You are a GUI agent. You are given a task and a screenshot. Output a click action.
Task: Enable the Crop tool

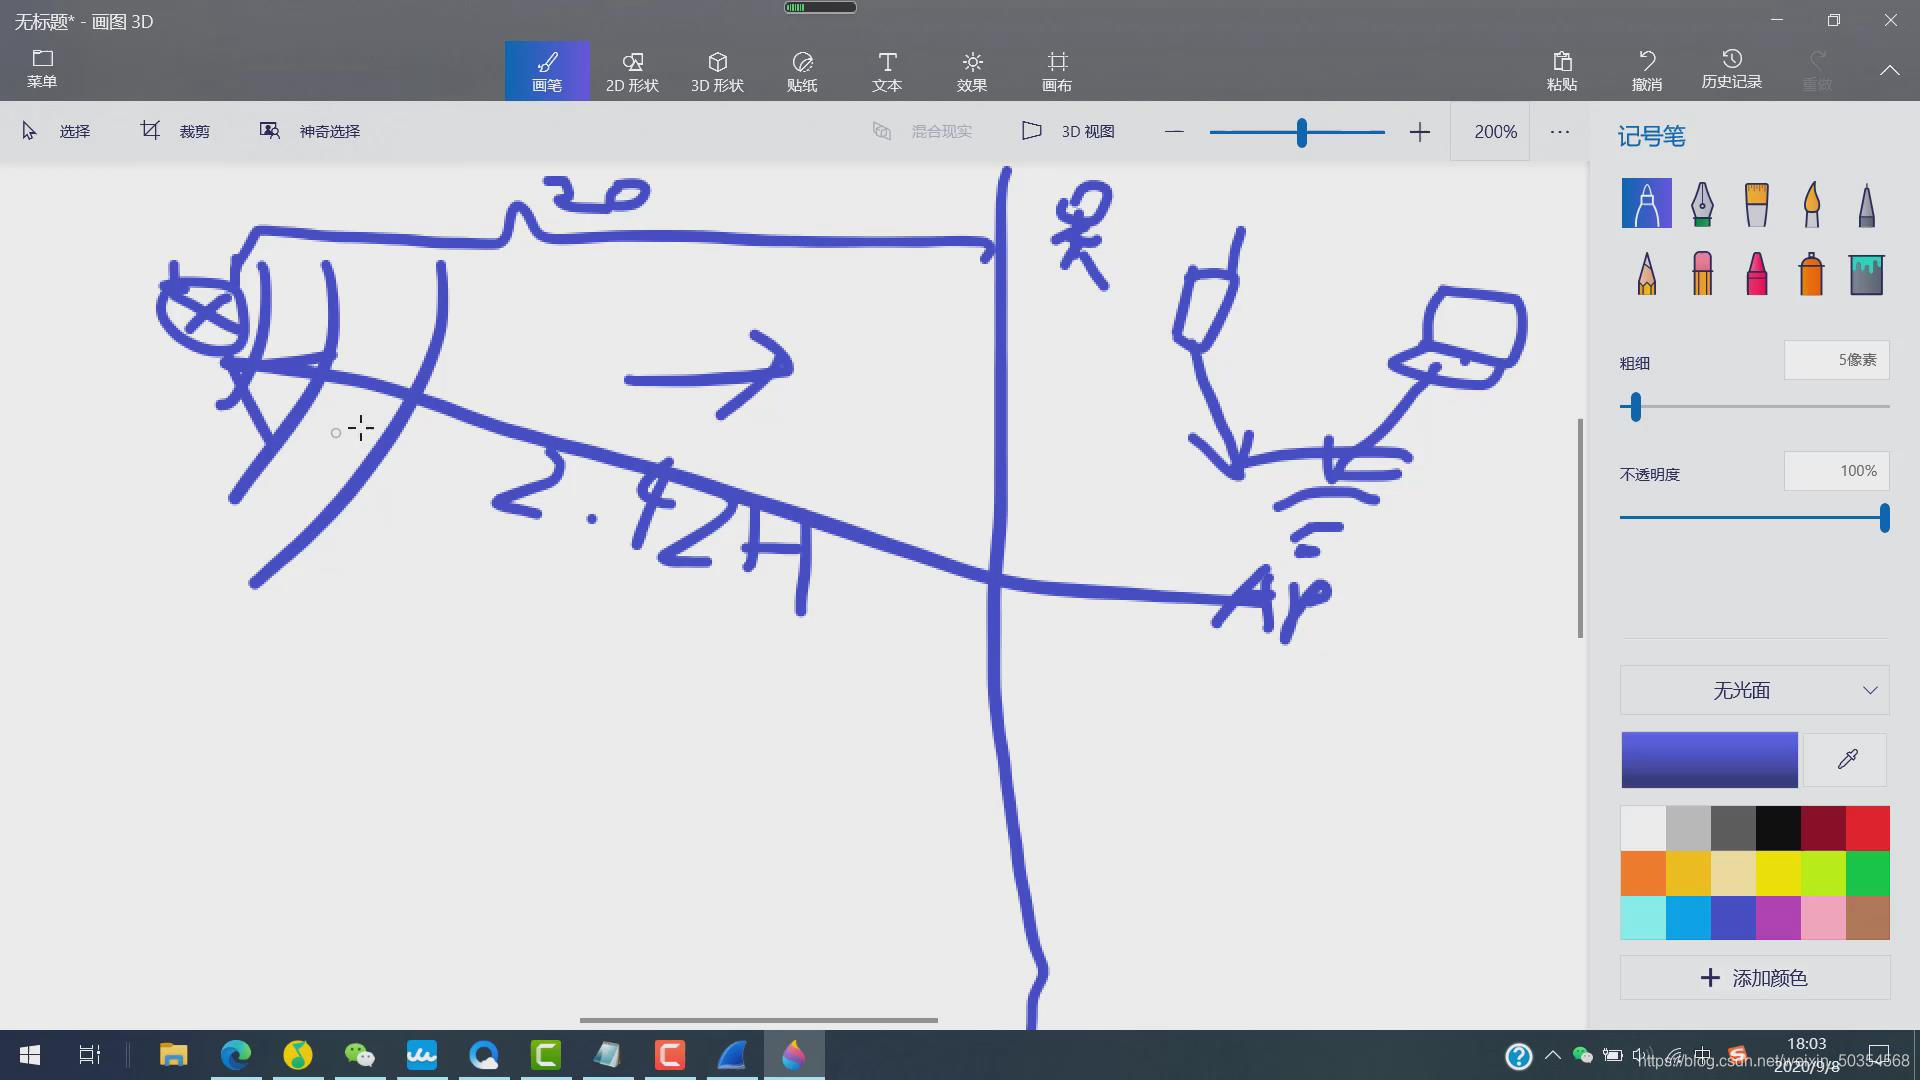[x=175, y=131]
